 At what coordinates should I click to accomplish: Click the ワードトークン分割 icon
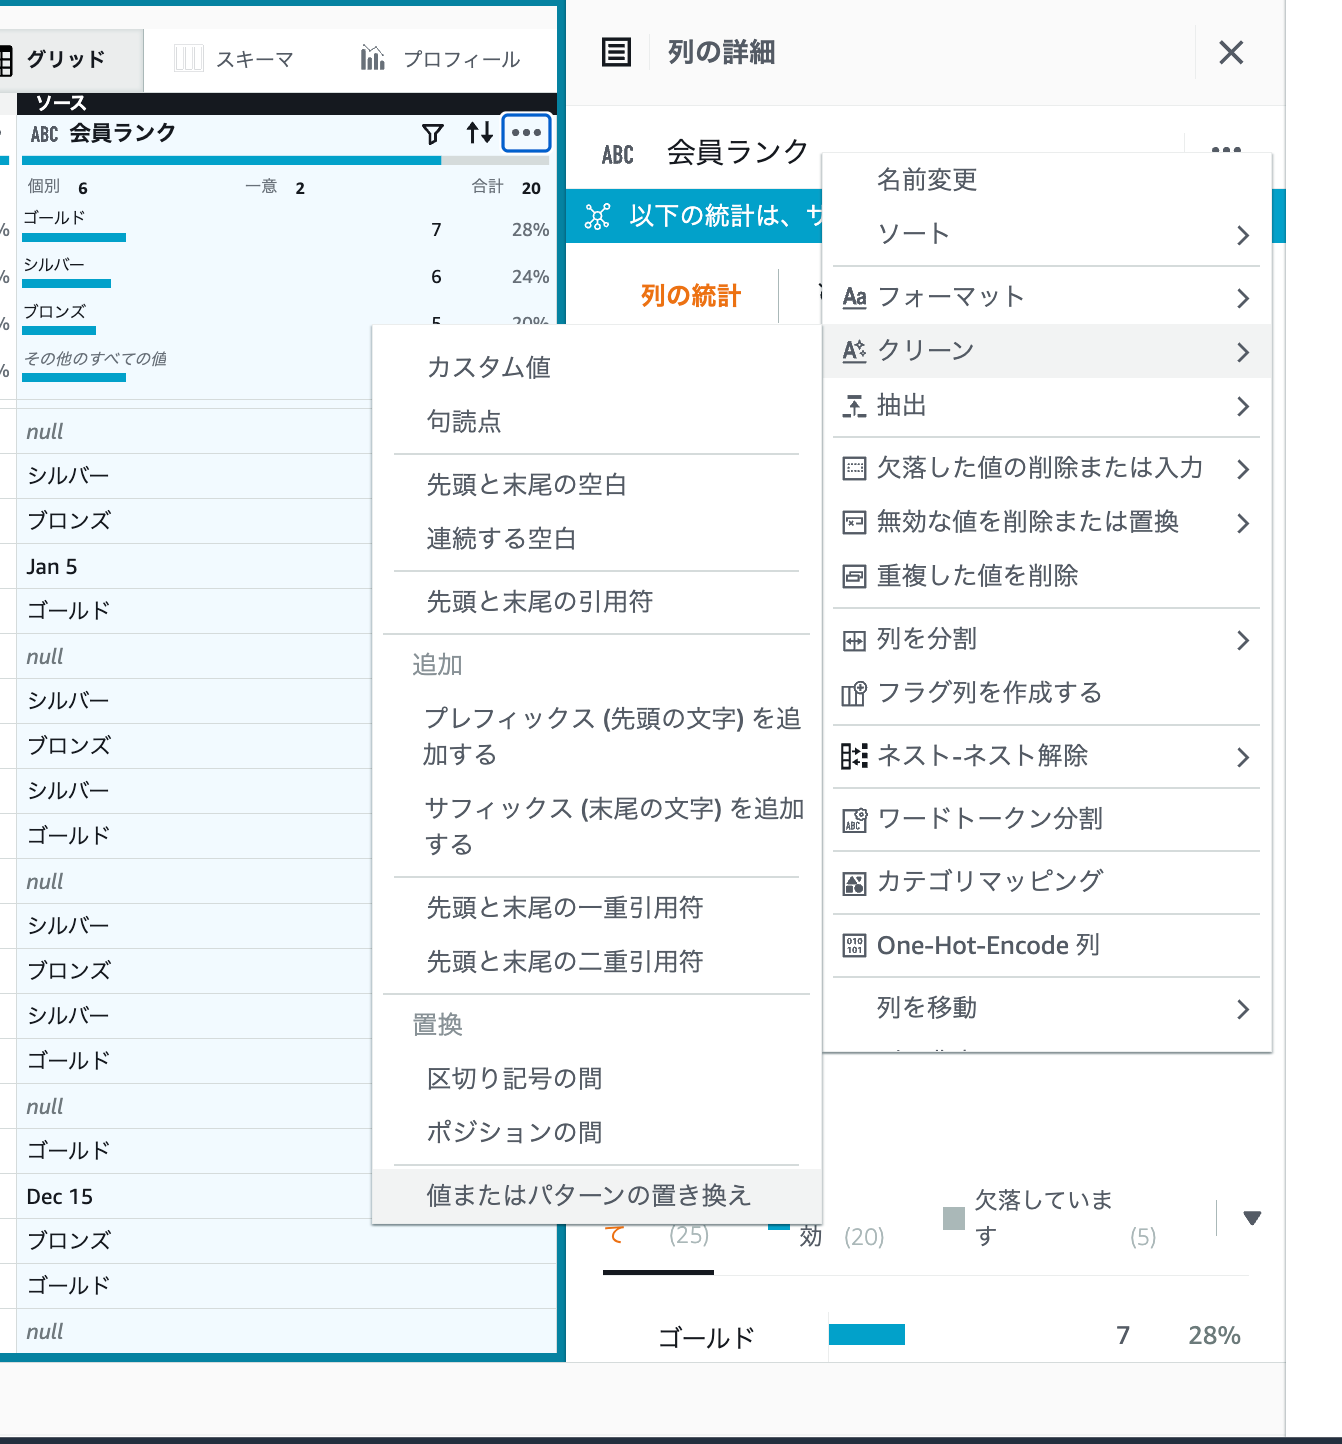(854, 820)
